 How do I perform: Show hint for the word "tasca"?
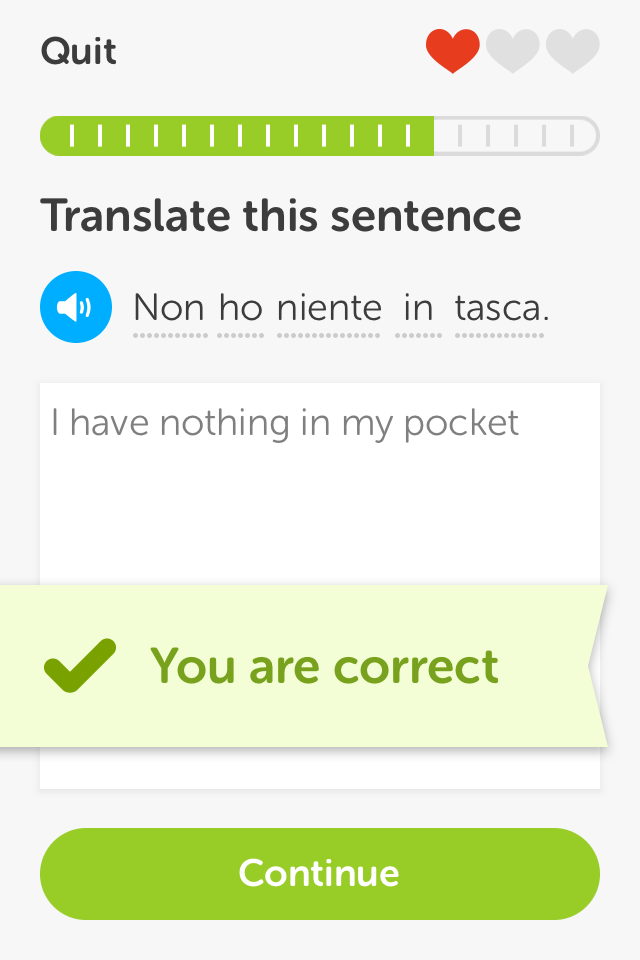[x=499, y=308]
